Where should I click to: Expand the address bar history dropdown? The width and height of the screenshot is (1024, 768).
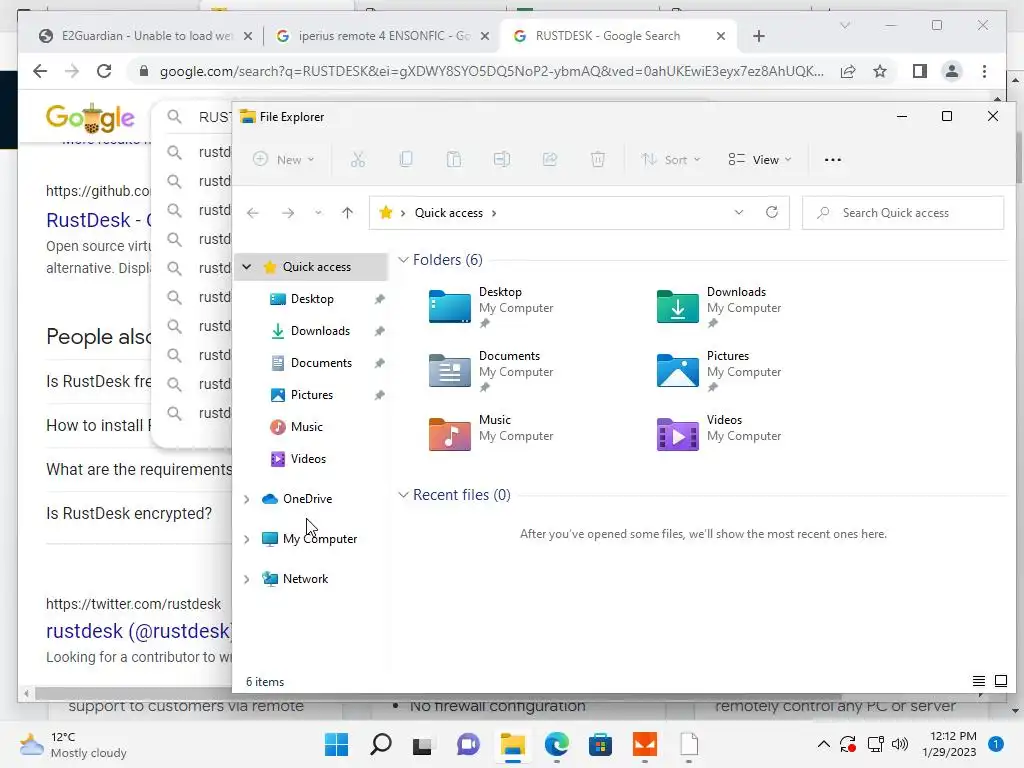click(739, 212)
